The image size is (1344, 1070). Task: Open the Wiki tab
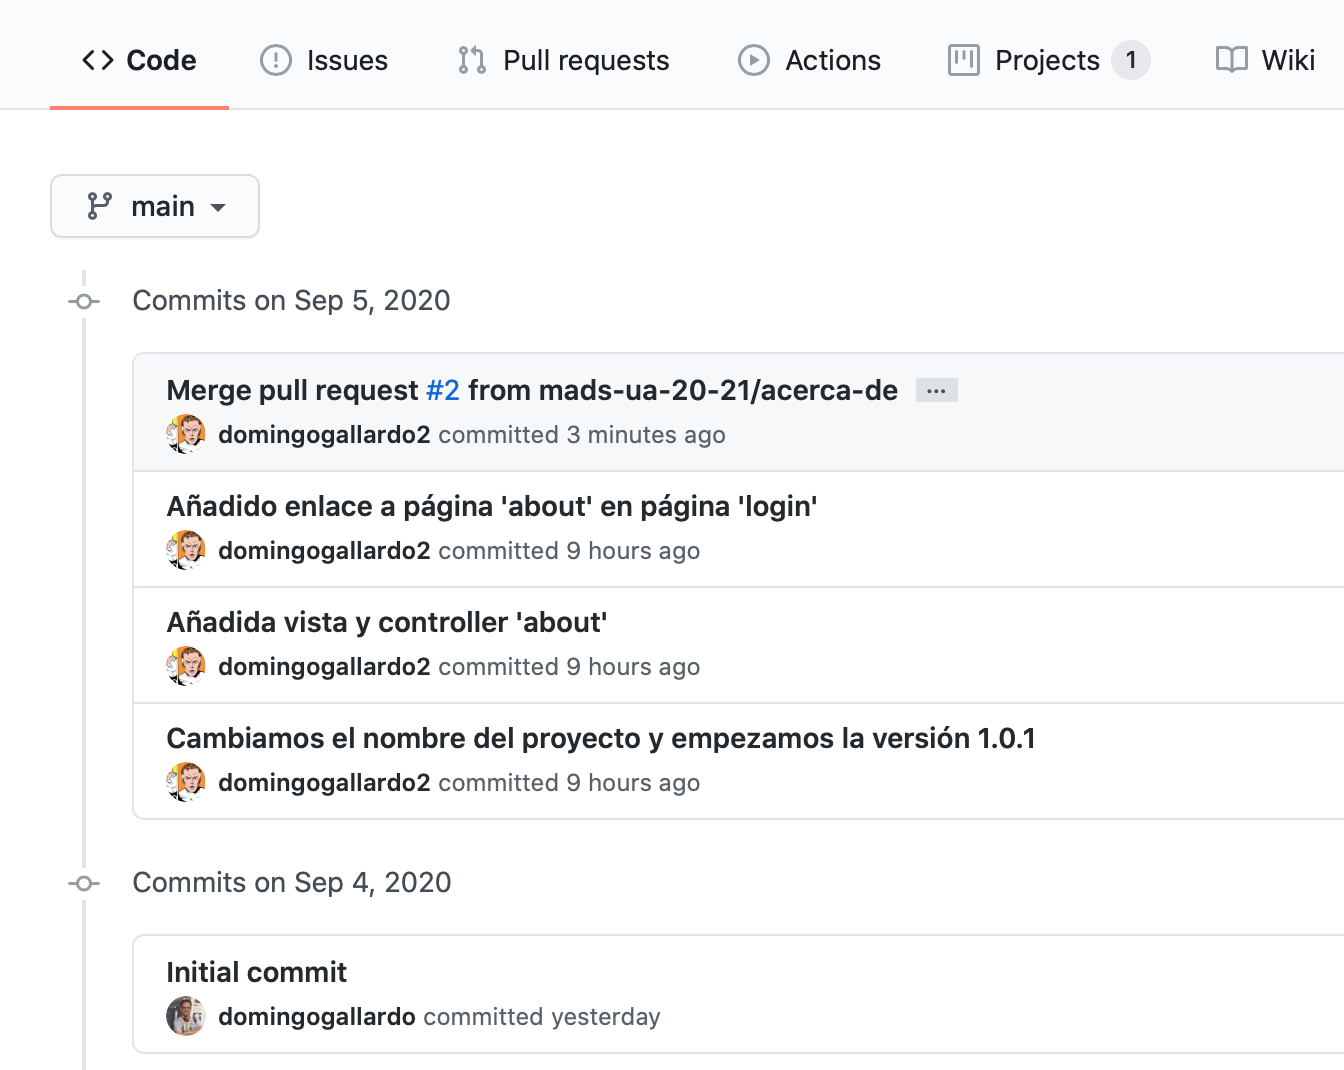pyautogui.click(x=1266, y=60)
